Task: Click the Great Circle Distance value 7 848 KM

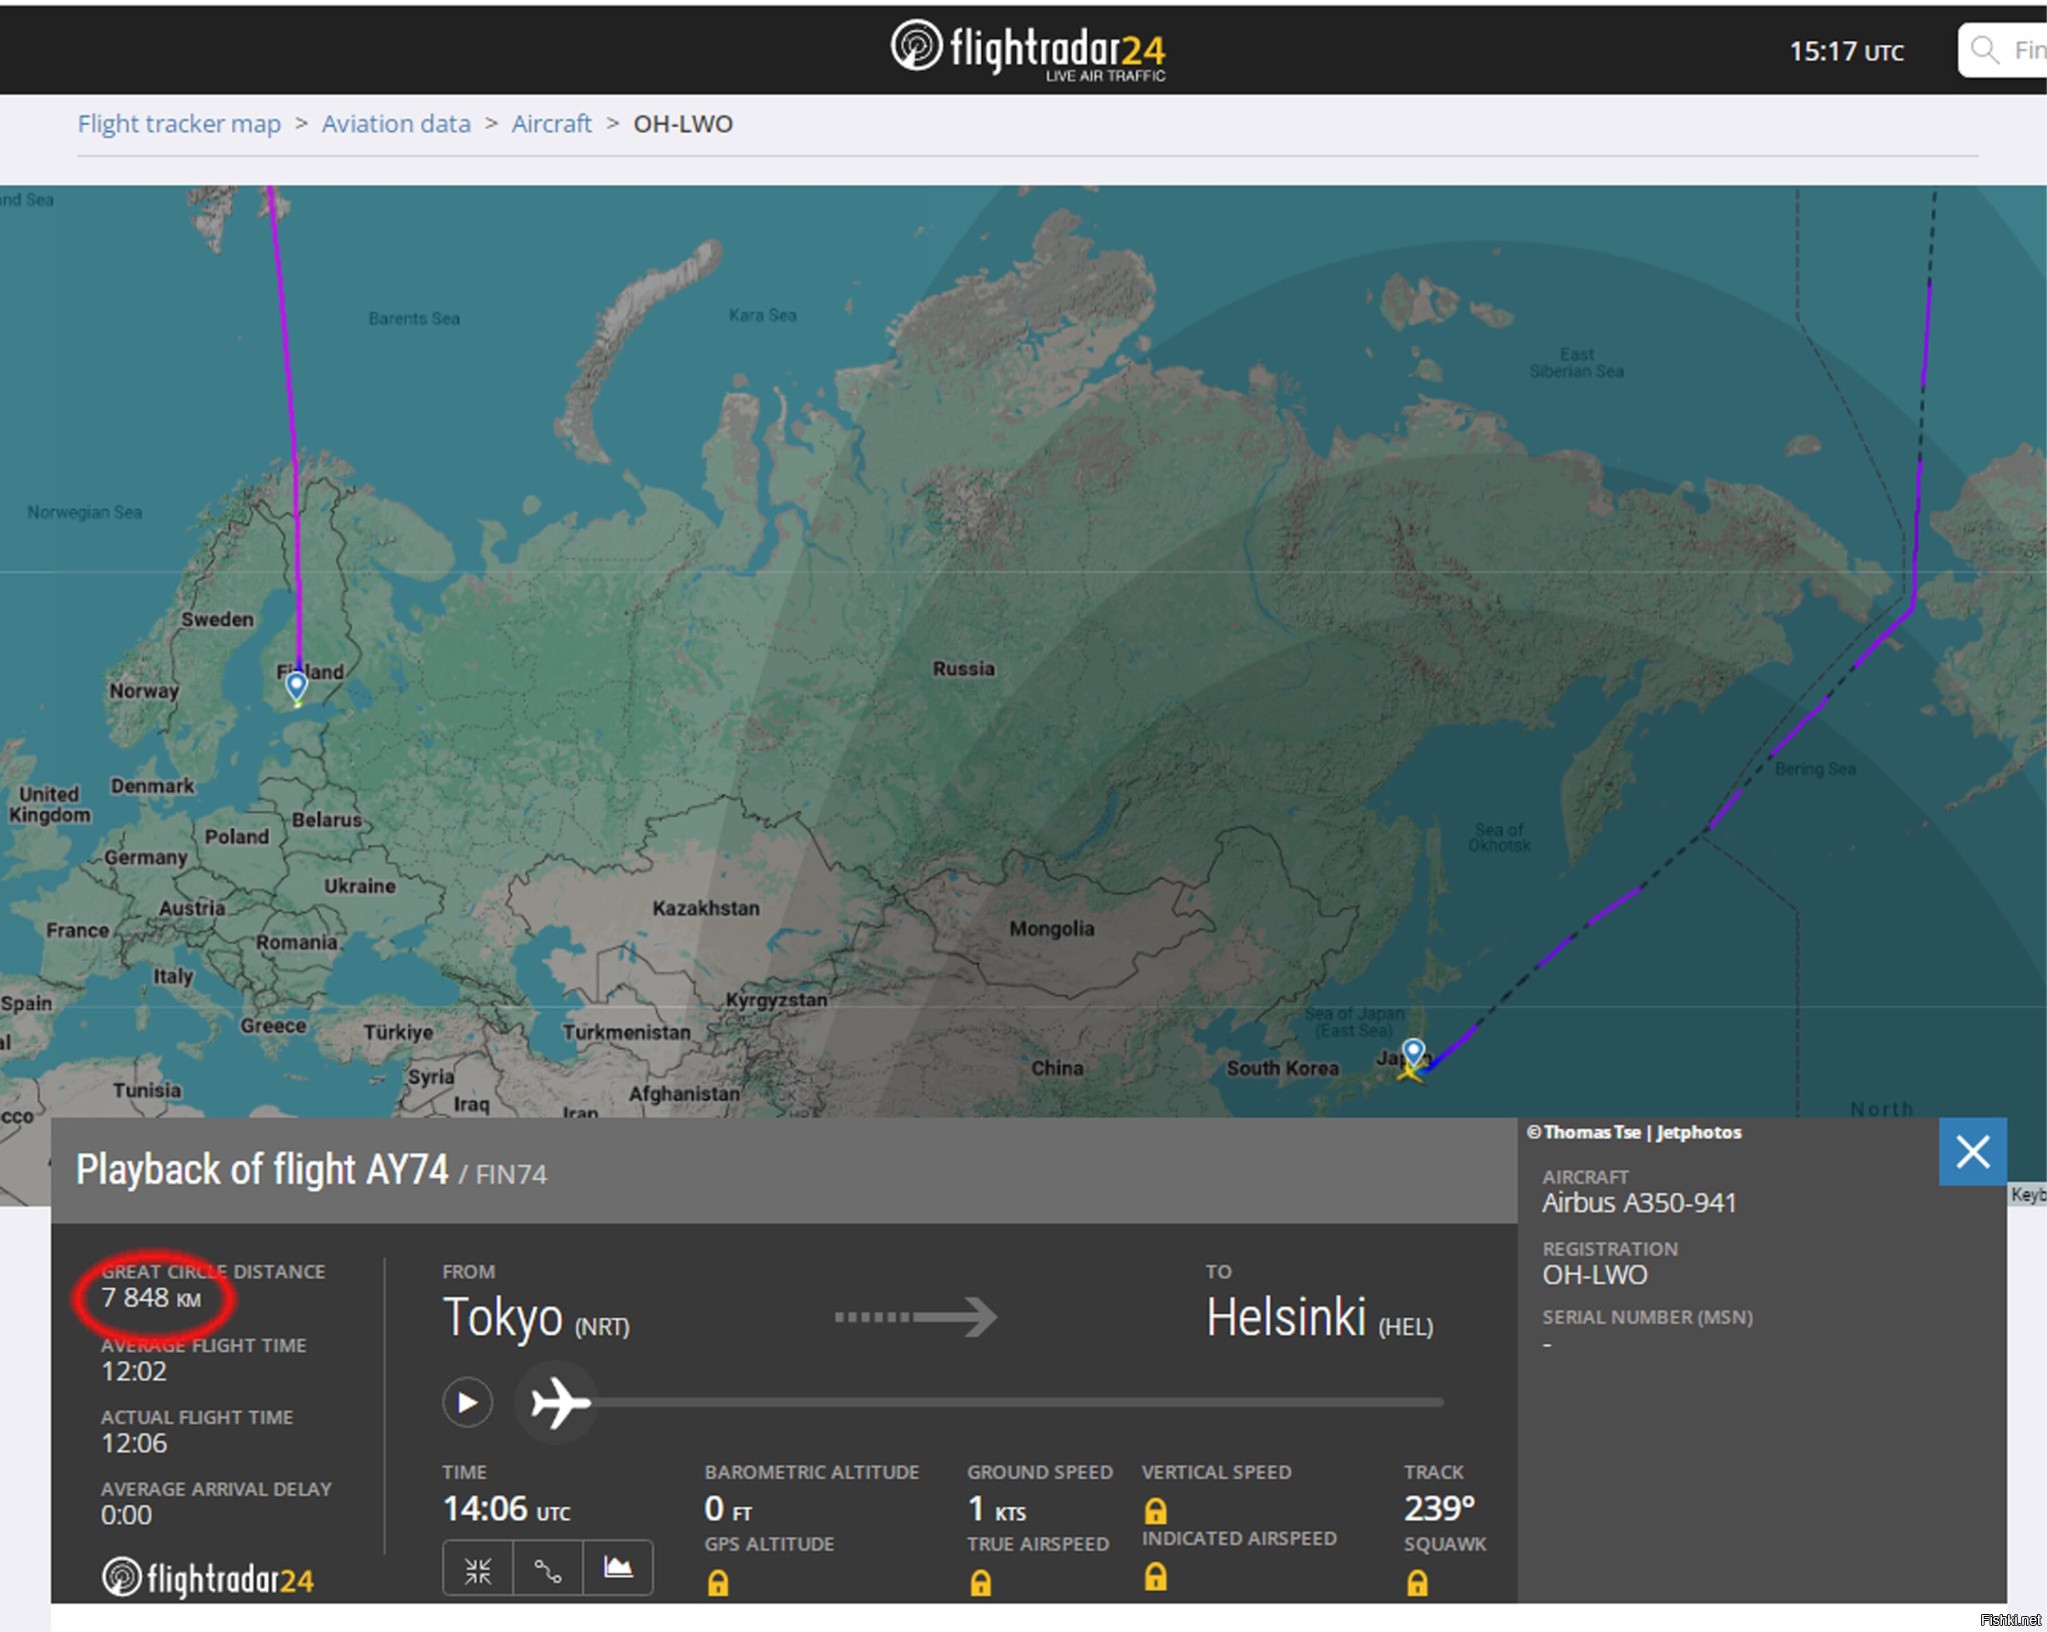Action: tap(151, 1298)
